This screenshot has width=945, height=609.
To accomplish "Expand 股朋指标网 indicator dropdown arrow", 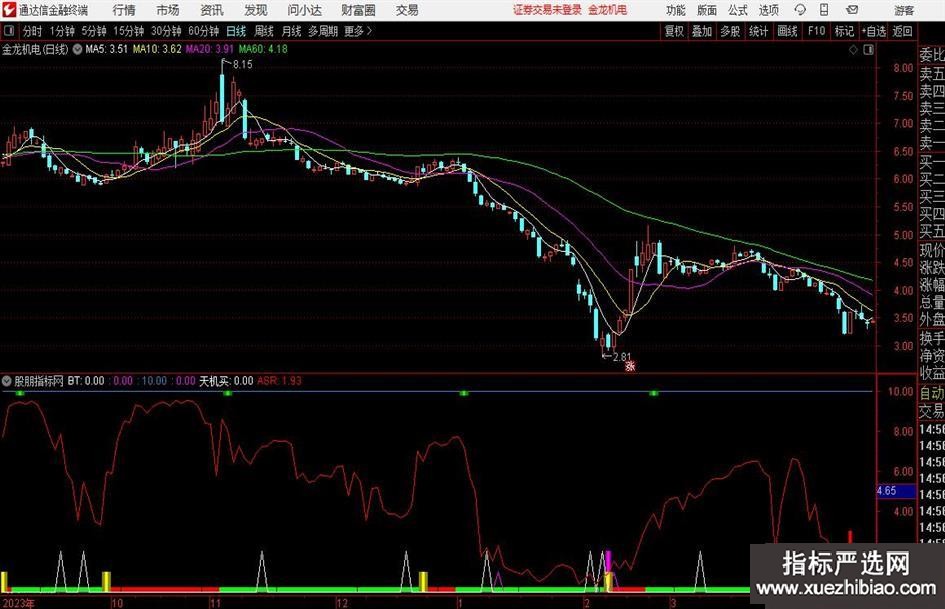I will pos(7,381).
